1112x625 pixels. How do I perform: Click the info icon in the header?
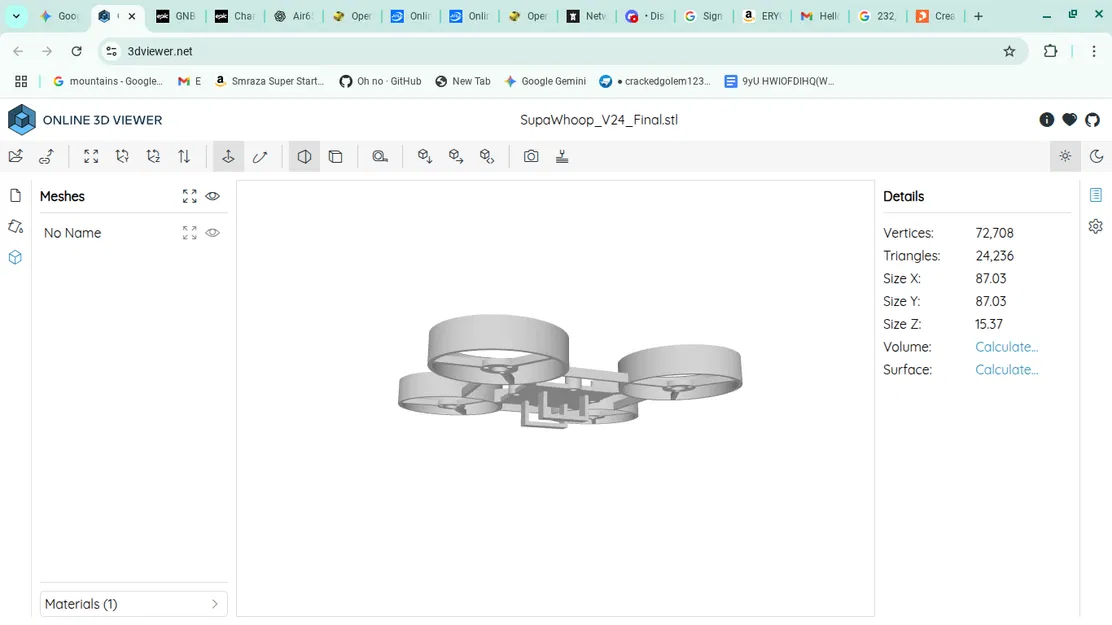[x=1046, y=119]
